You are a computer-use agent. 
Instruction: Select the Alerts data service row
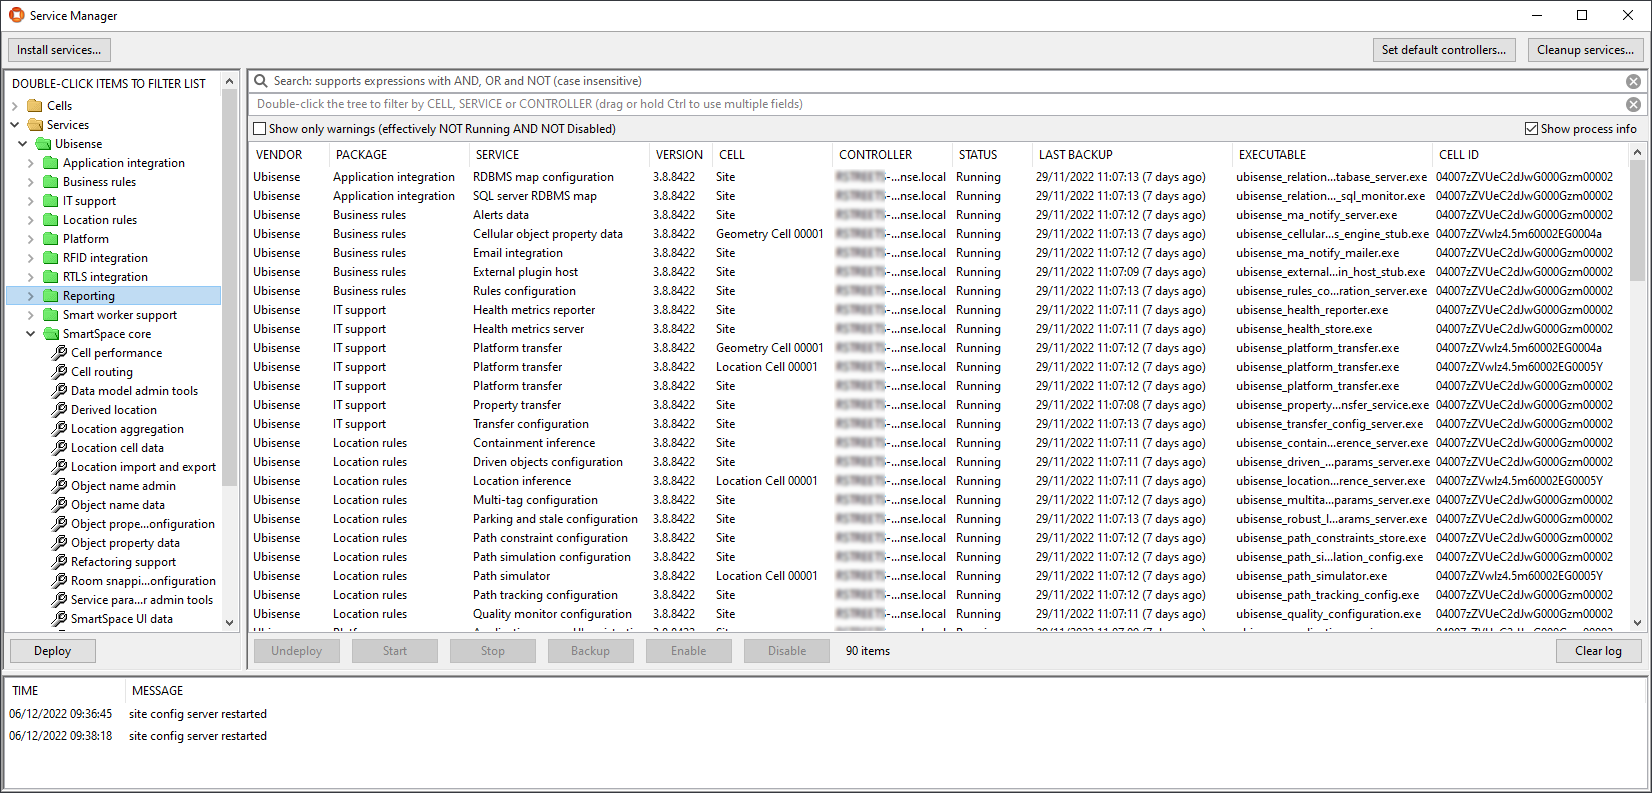940,215
